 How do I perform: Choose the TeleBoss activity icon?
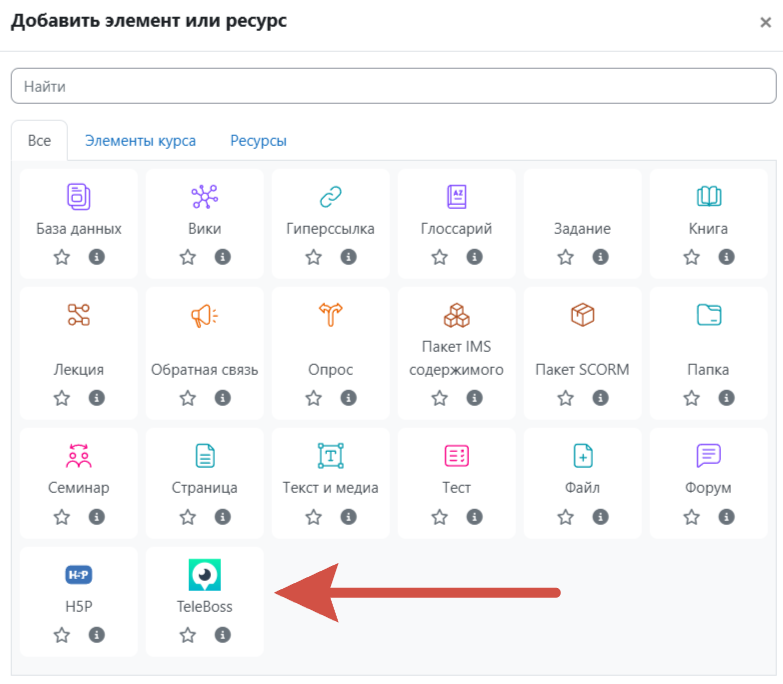205,574
